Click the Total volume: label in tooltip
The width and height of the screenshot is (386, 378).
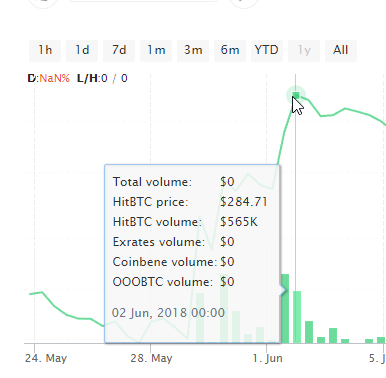152,182
